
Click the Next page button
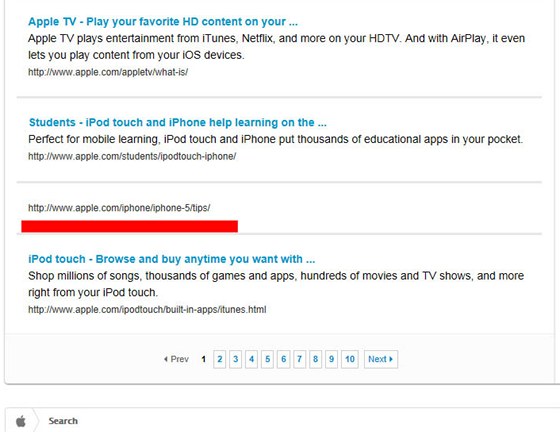click(x=381, y=359)
